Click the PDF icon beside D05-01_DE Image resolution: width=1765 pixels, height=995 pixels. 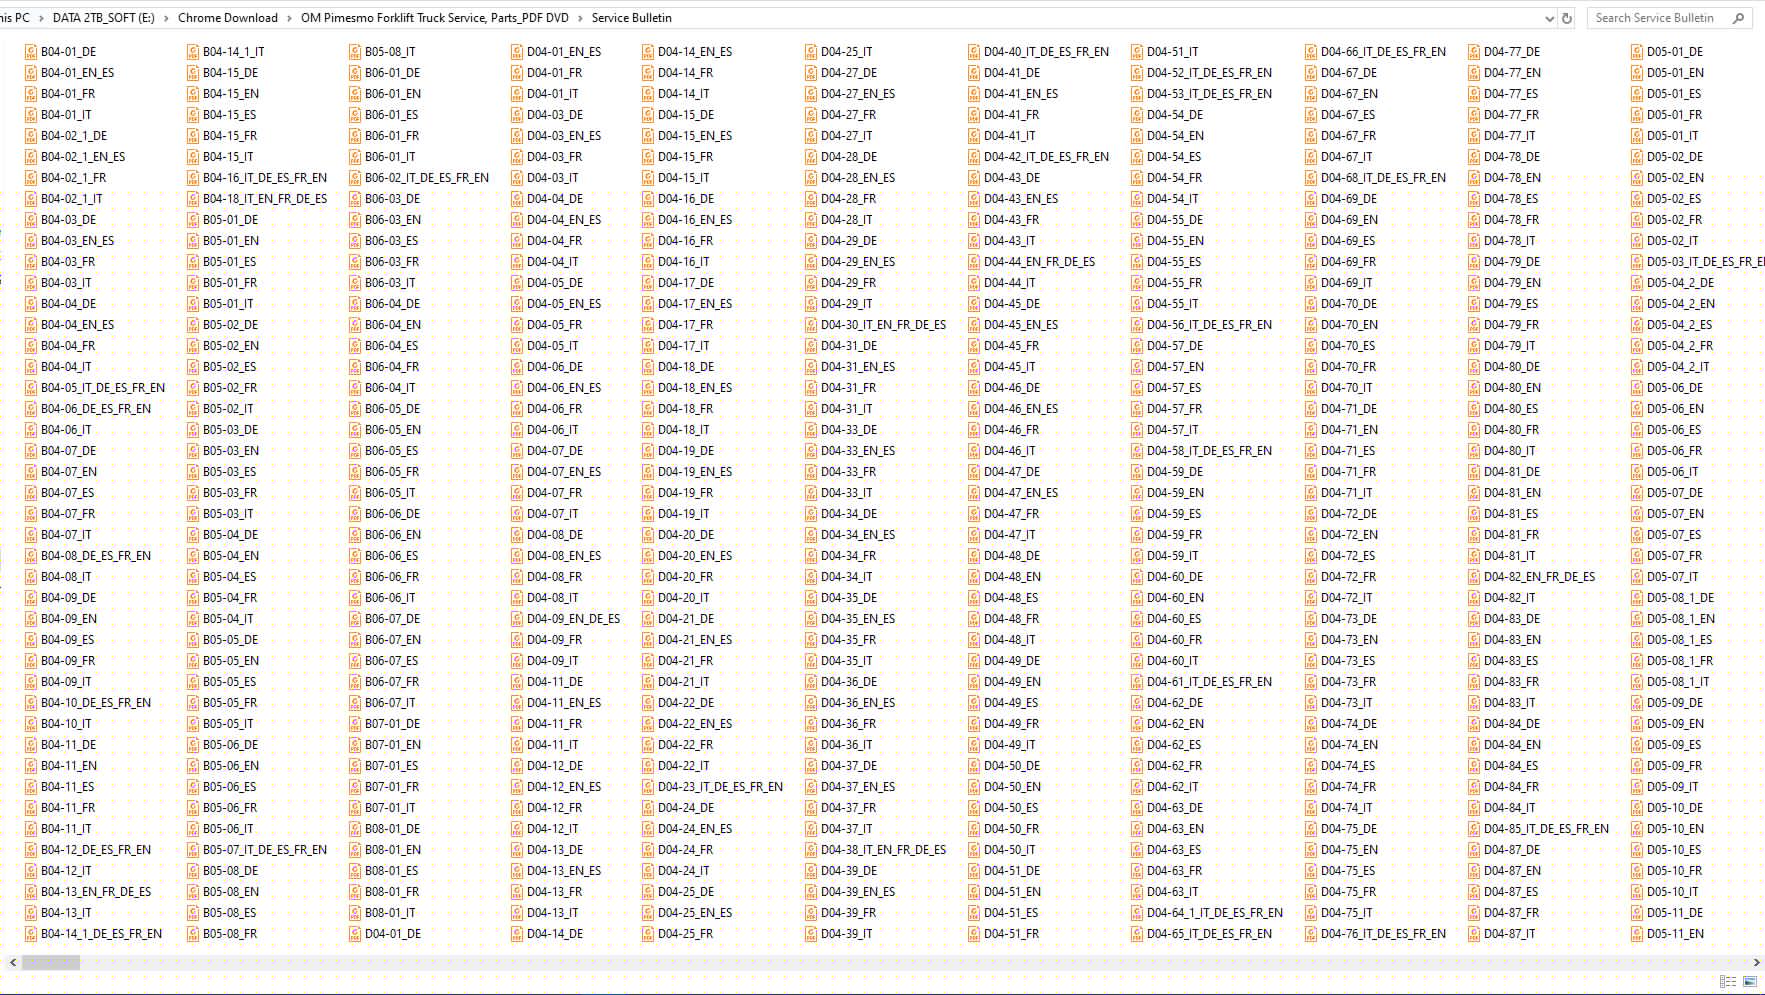point(1637,52)
